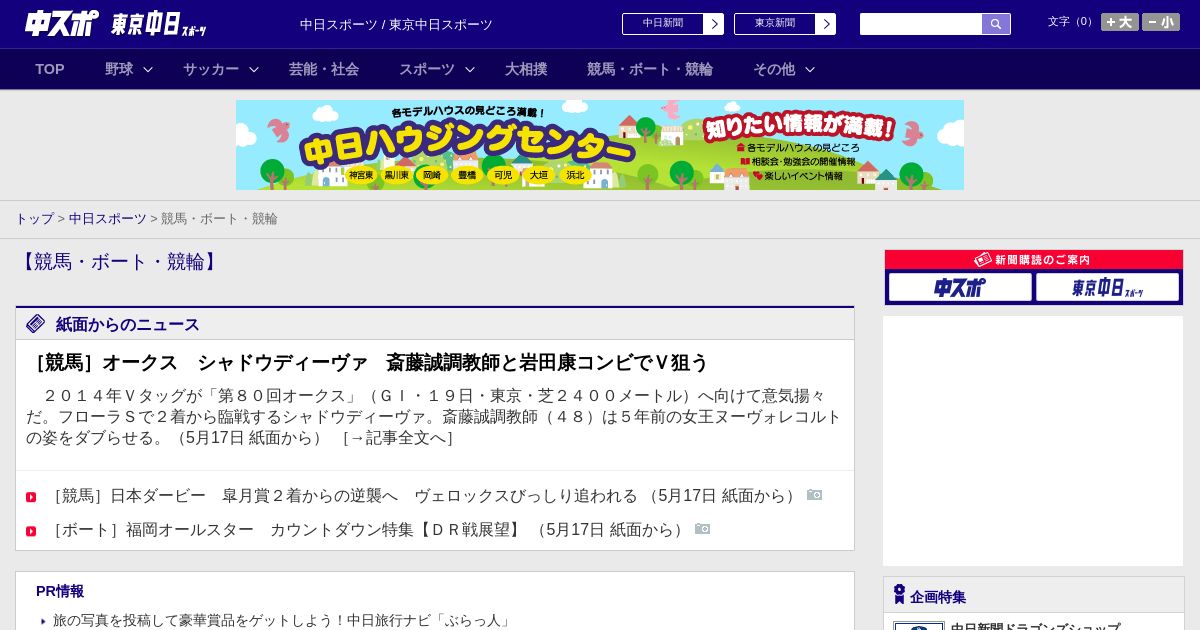This screenshot has height=630, width=1200.
Task: Click トップ breadcrumb link
Action: (35, 219)
